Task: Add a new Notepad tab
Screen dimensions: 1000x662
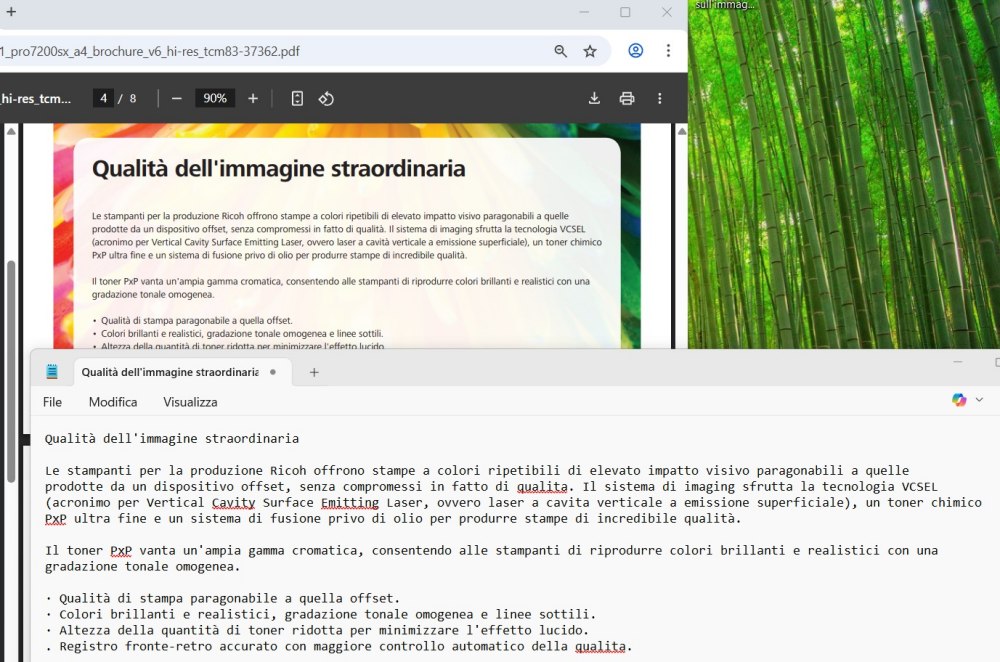Action: 314,372
